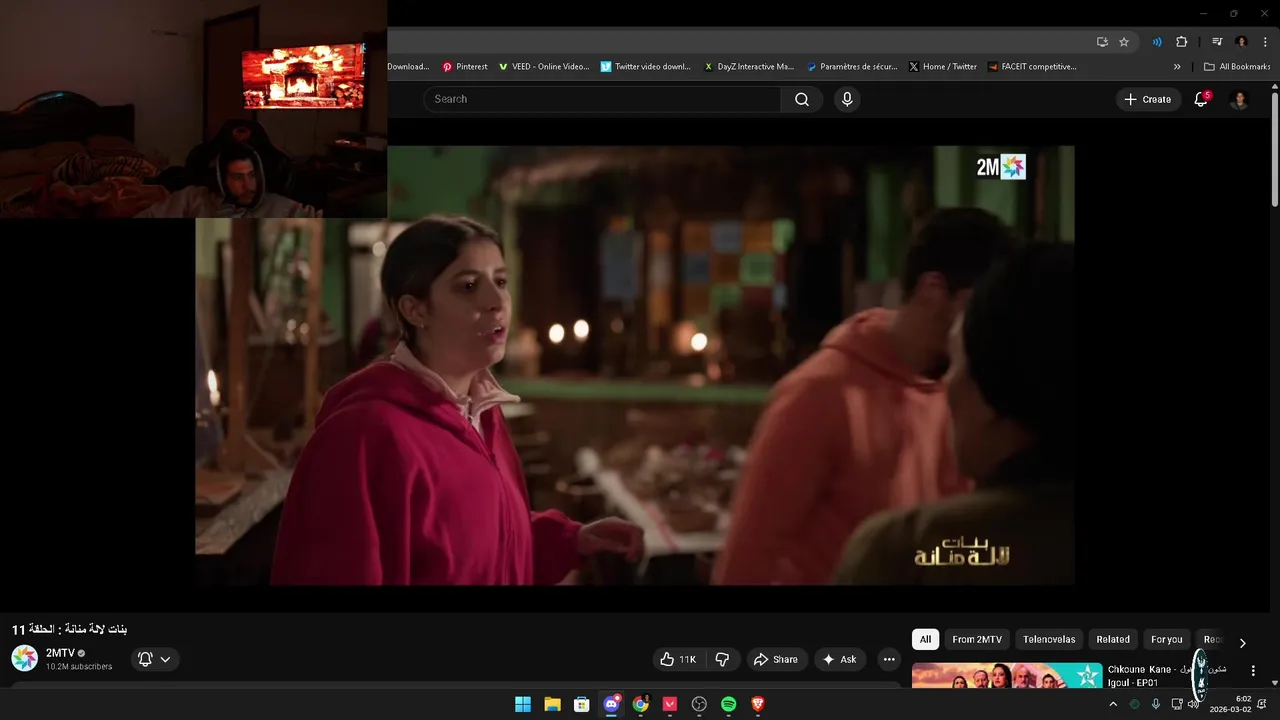The width and height of the screenshot is (1280, 720).
Task: Open Twitter video downloader bookmark
Action: click(646, 67)
